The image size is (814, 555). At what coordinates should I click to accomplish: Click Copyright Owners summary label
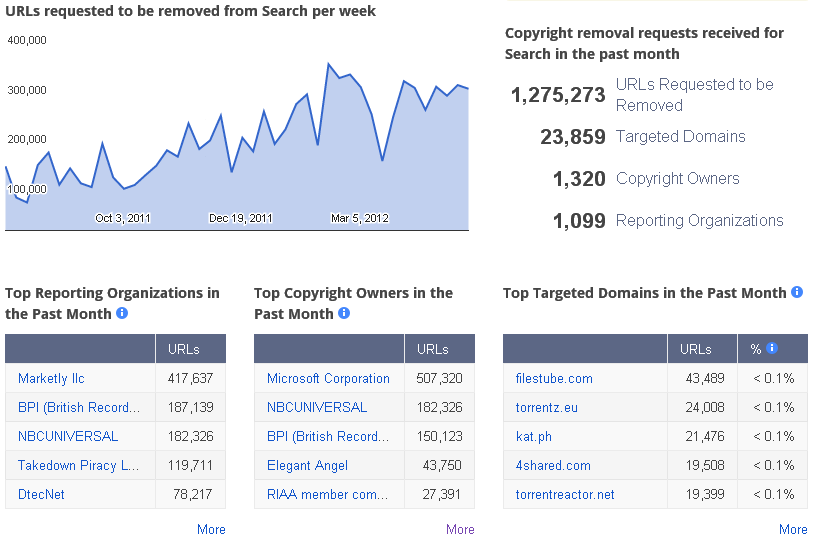677,179
